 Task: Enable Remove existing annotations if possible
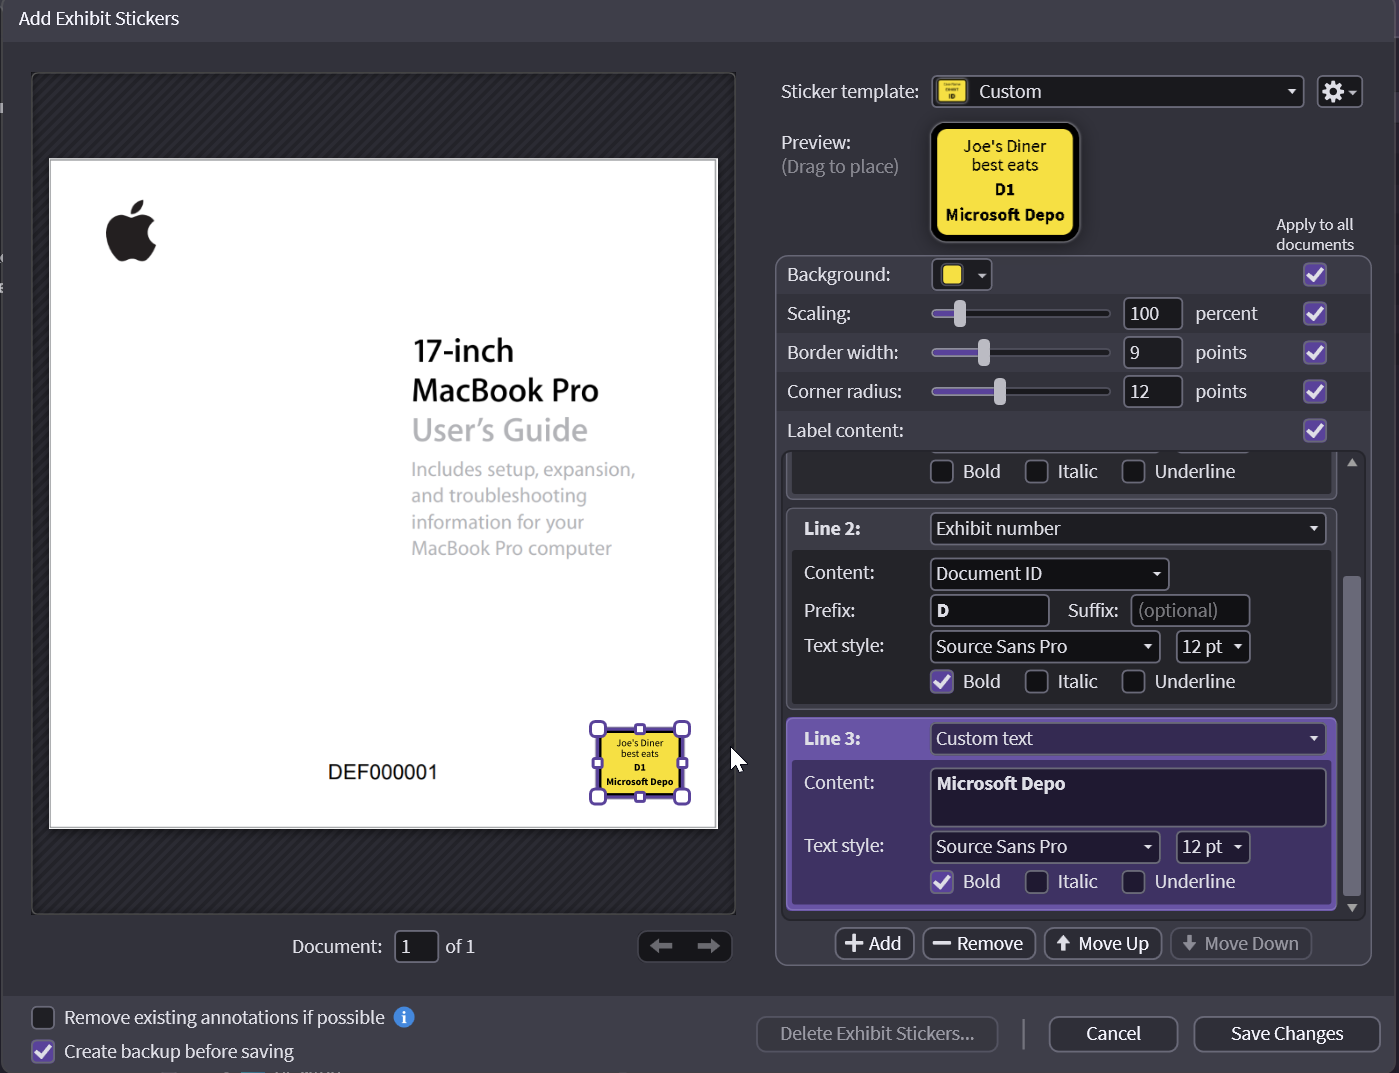click(x=43, y=1017)
